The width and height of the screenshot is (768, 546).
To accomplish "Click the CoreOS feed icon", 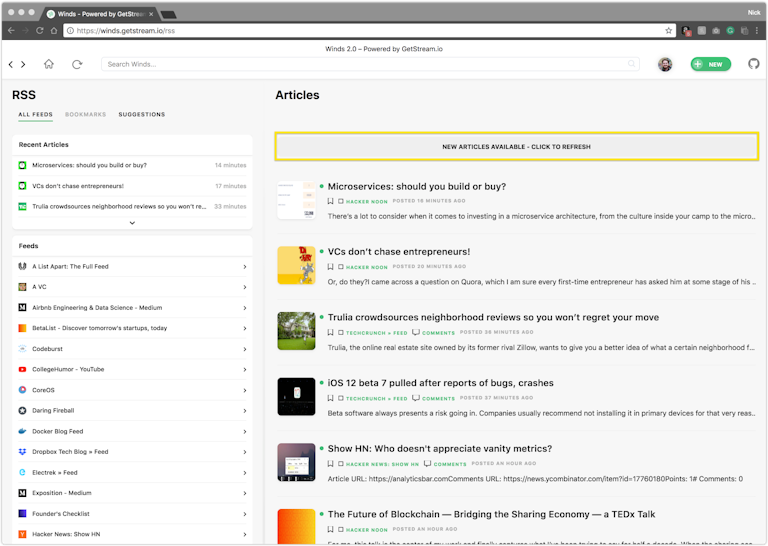I will tap(22, 390).
